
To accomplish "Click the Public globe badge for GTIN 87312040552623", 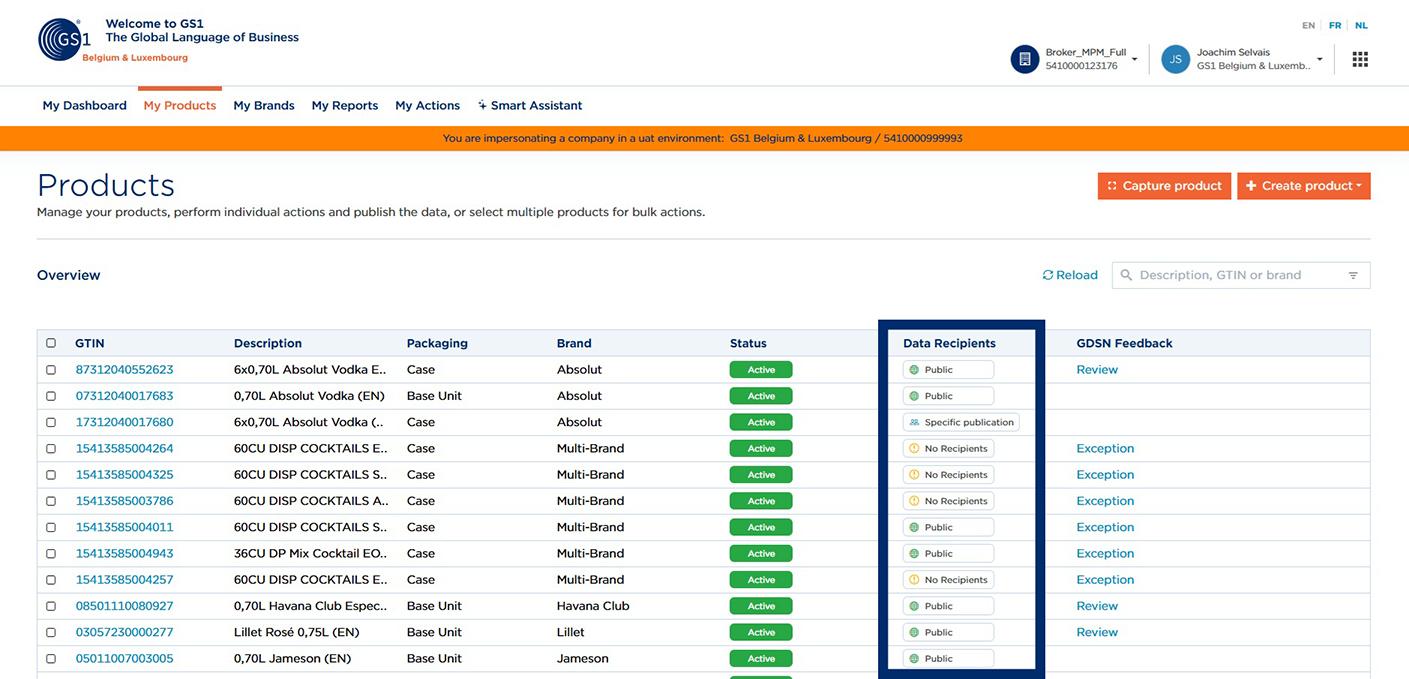I will point(948,370).
